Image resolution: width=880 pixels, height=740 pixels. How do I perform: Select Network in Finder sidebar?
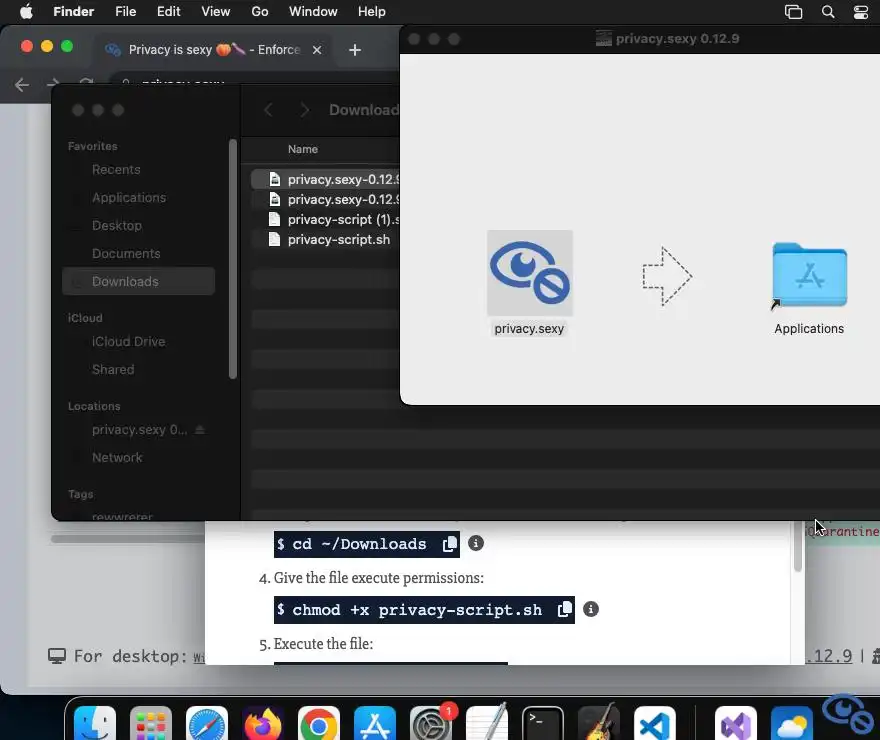click(x=139, y=458)
